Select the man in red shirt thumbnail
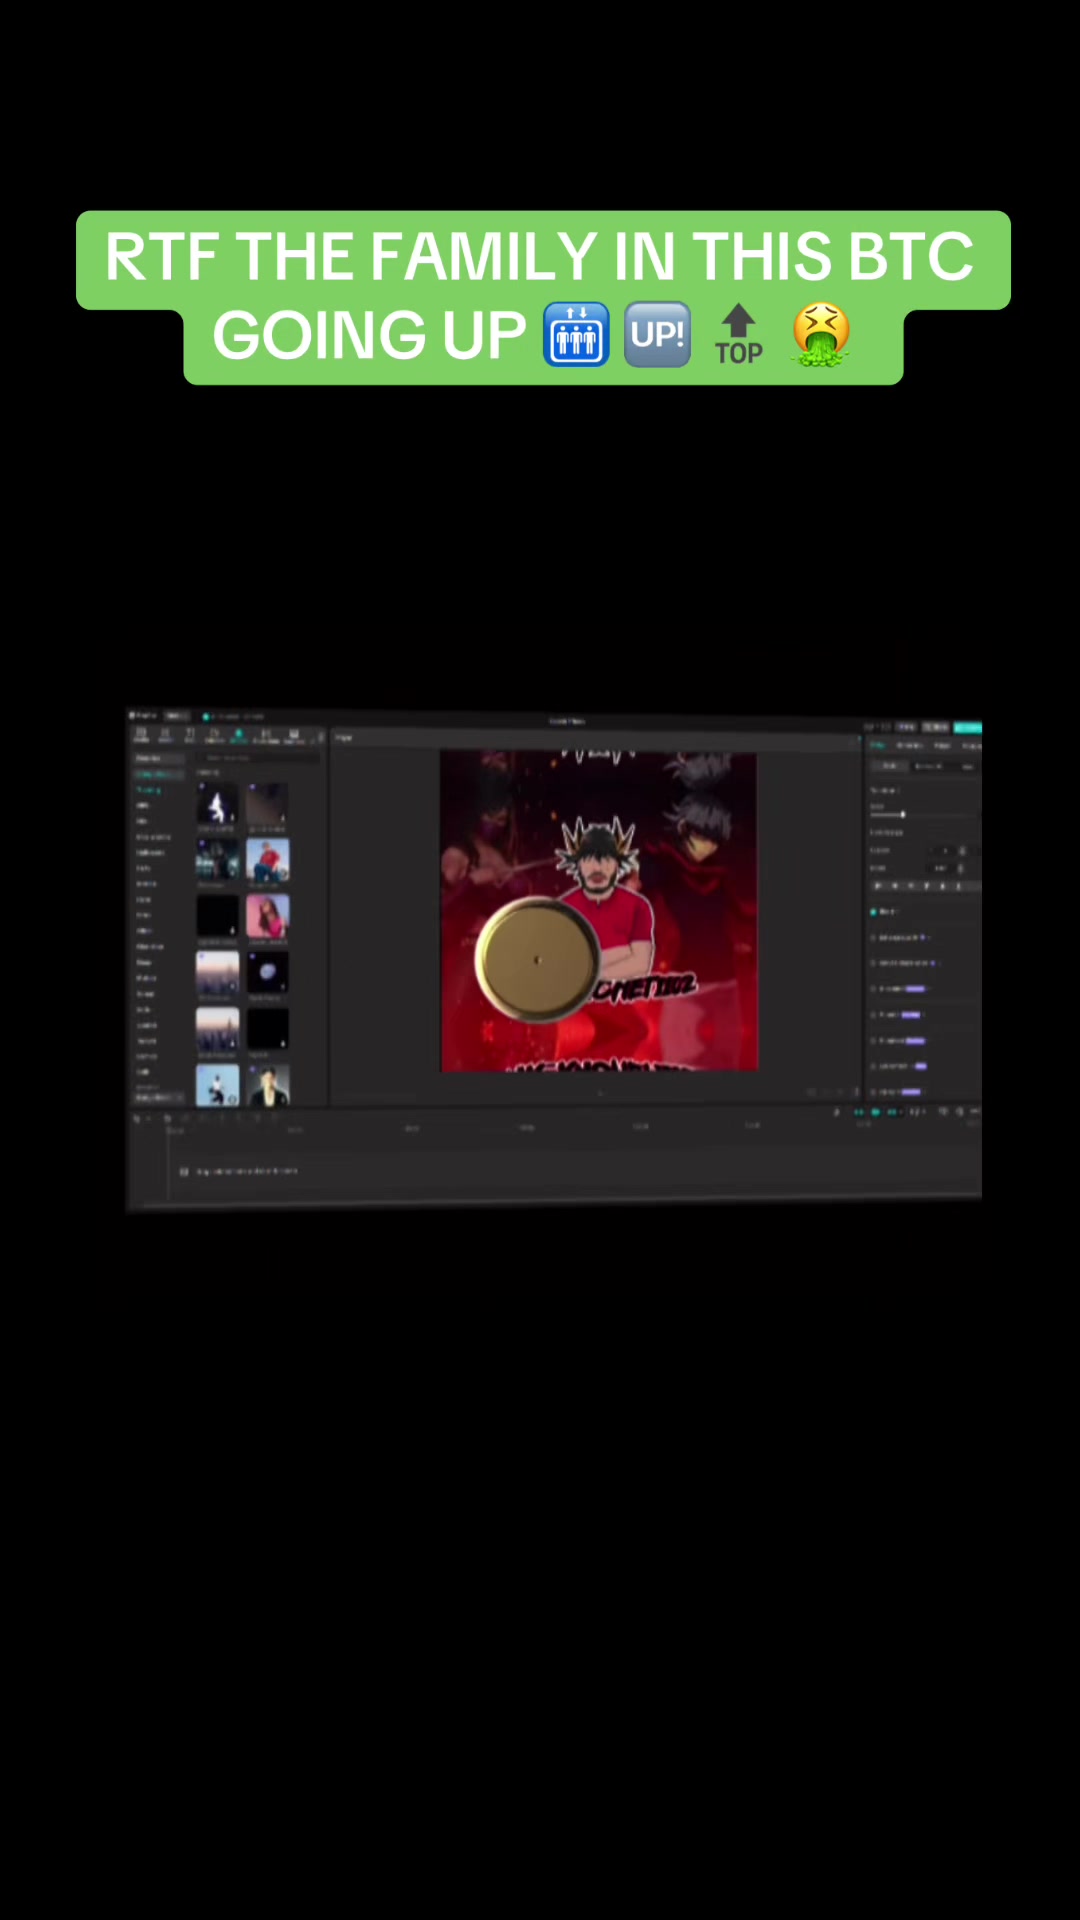The image size is (1080, 1920). (x=268, y=859)
